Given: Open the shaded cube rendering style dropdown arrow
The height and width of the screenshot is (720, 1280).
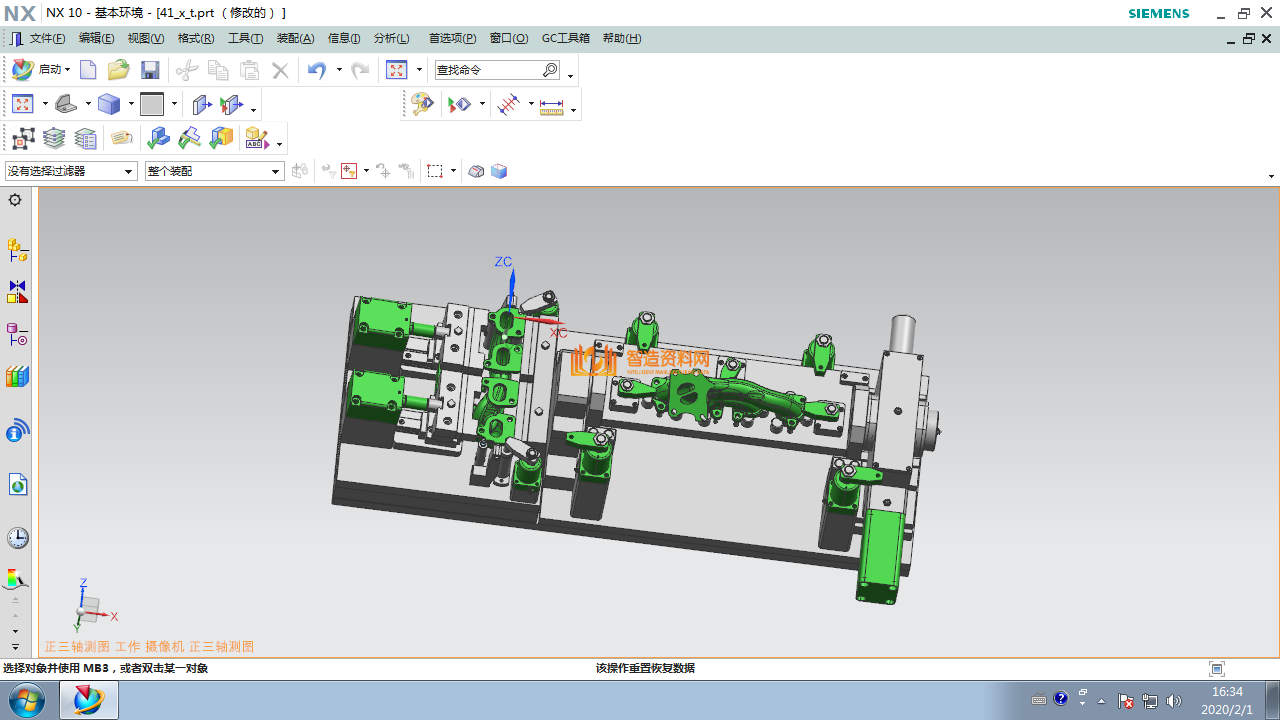Looking at the screenshot, I should (x=130, y=105).
